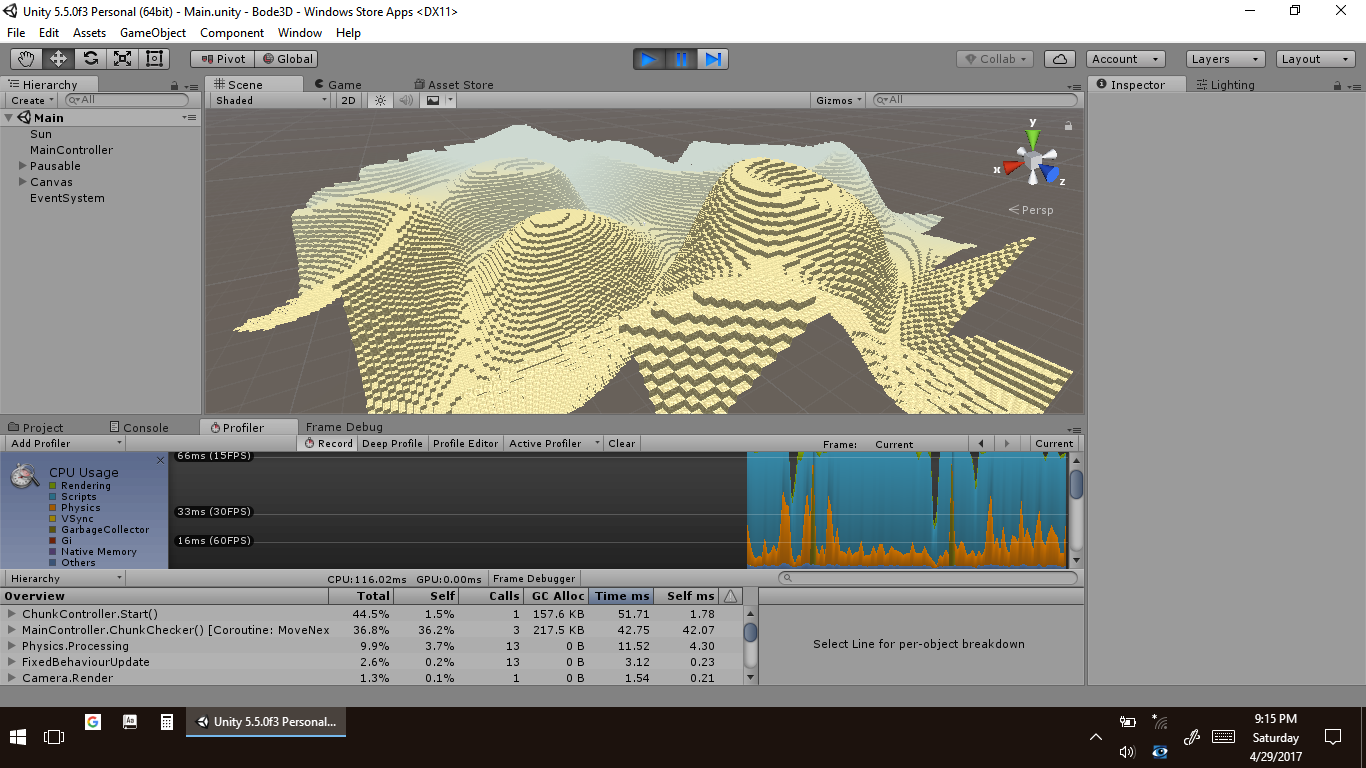Toggle profiler Record button

coord(328,443)
